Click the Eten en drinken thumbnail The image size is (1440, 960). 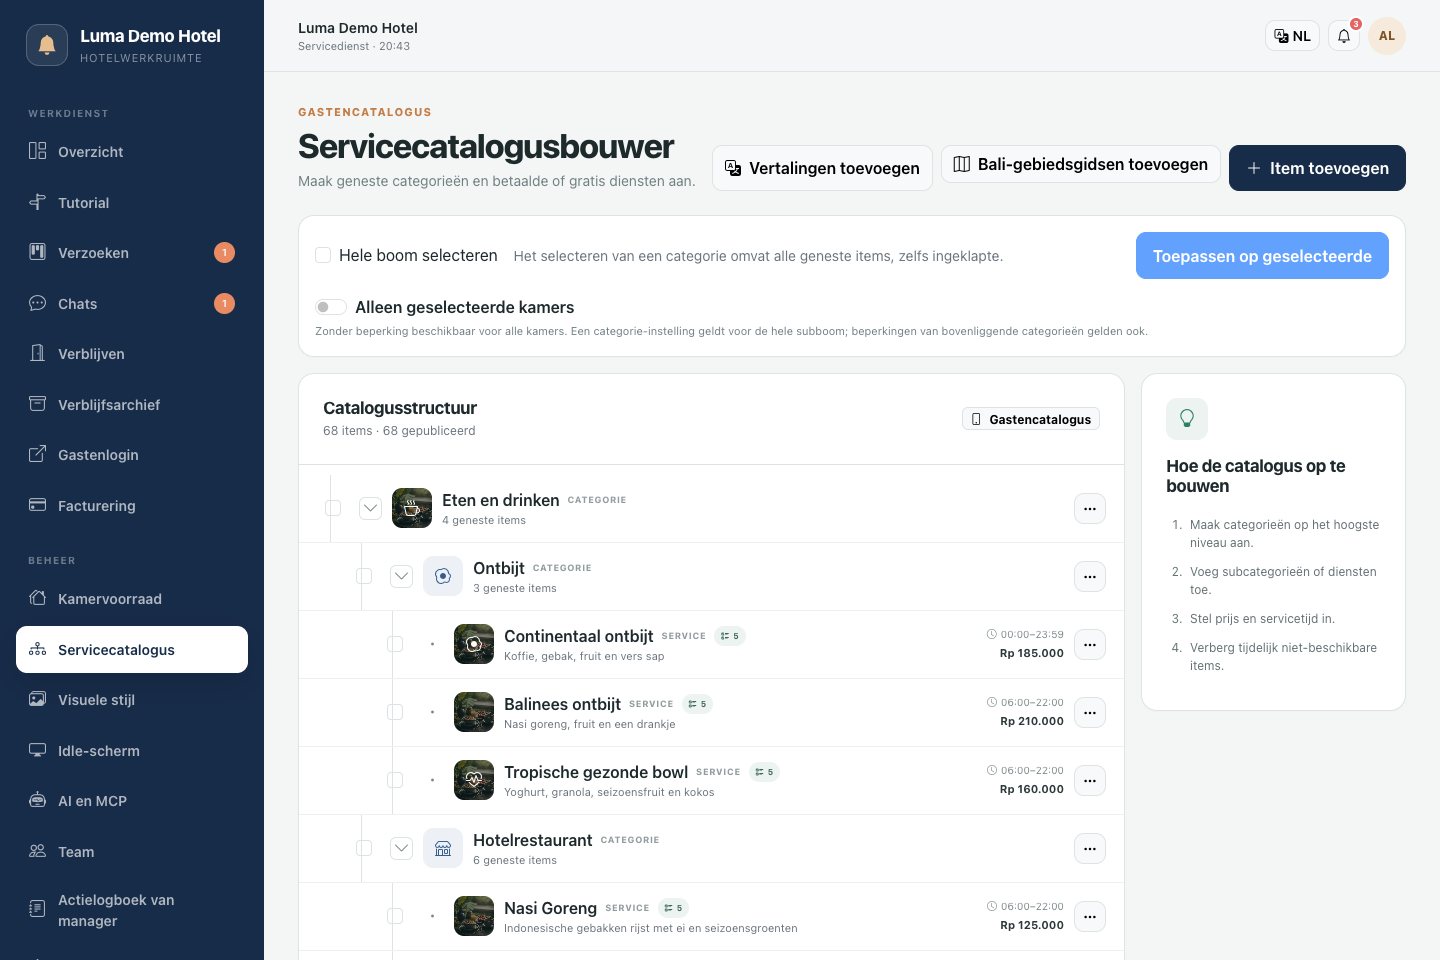(x=412, y=508)
